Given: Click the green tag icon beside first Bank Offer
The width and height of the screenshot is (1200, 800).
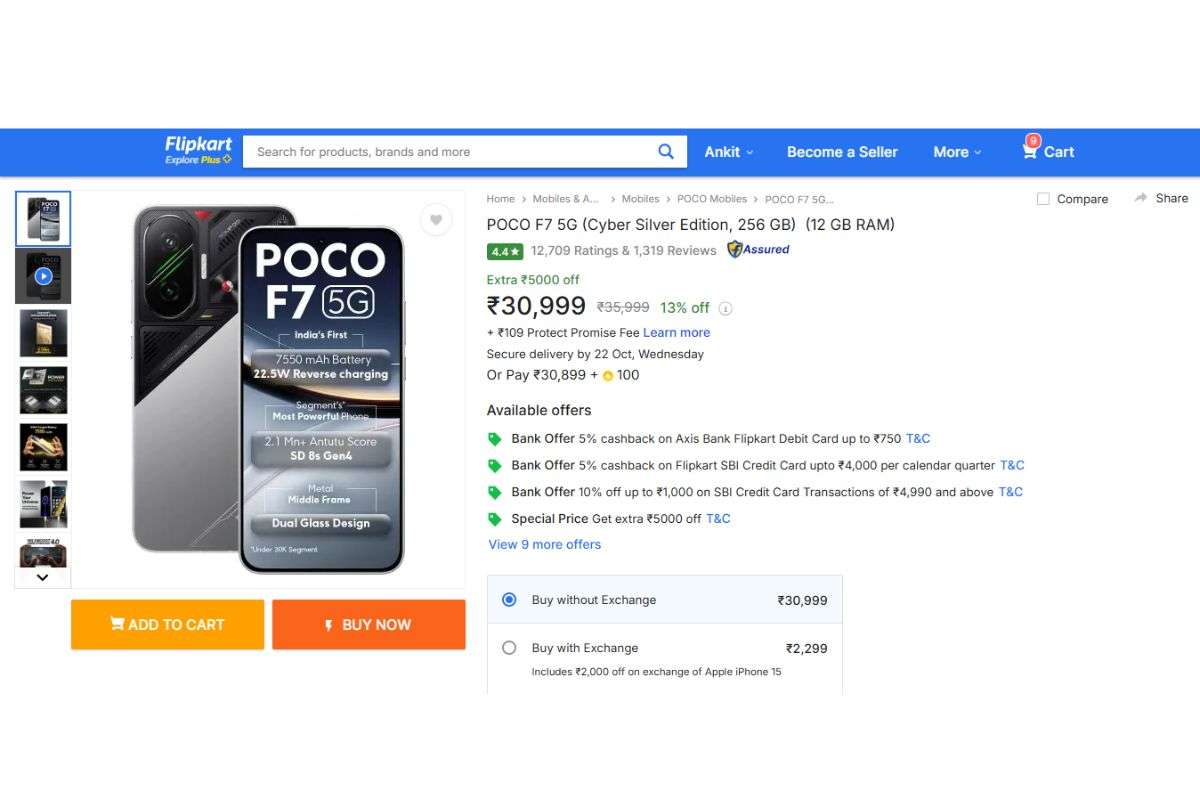Looking at the screenshot, I should (x=494, y=437).
